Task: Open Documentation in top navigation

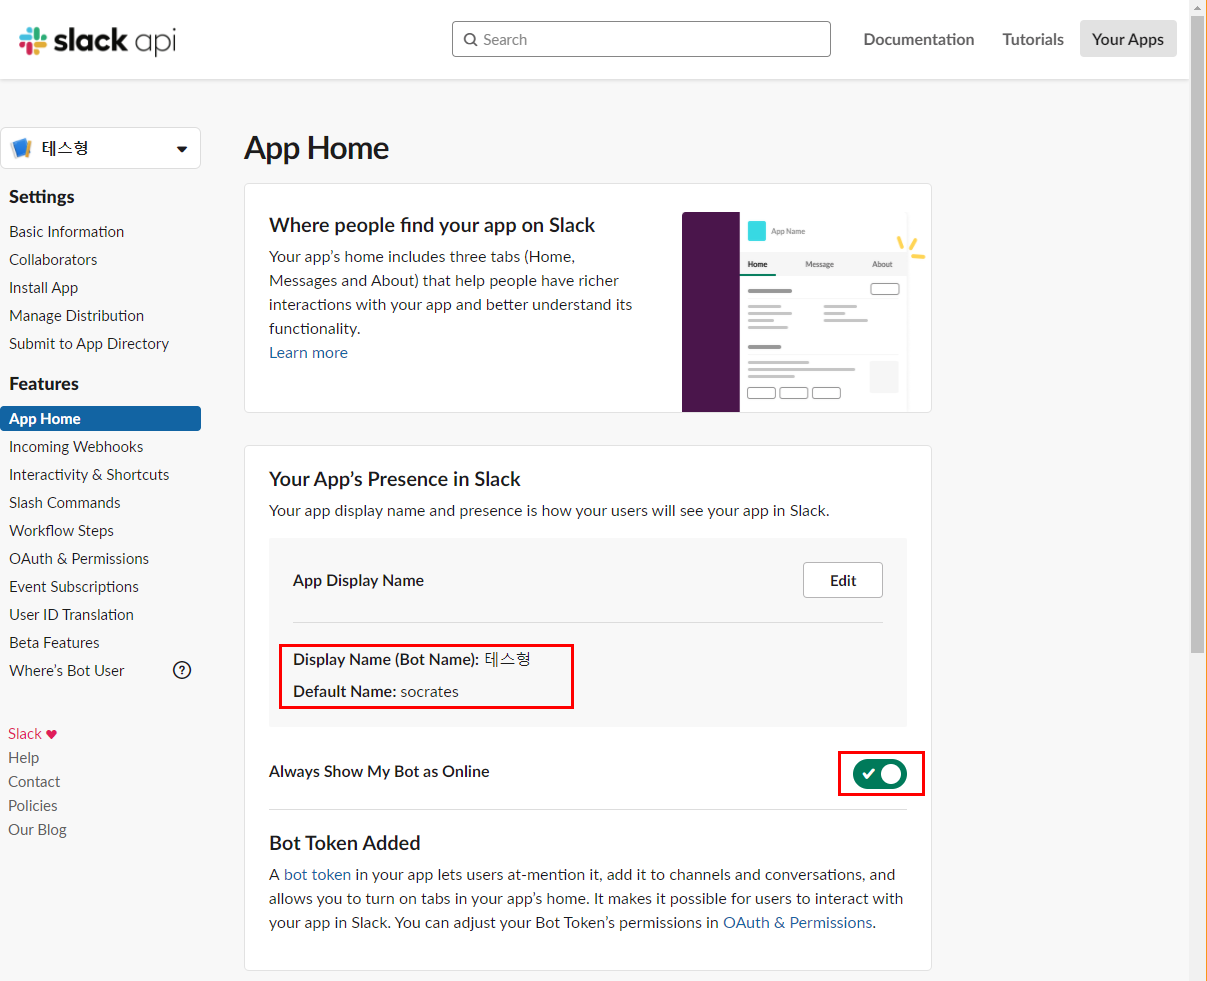Action: click(x=919, y=40)
